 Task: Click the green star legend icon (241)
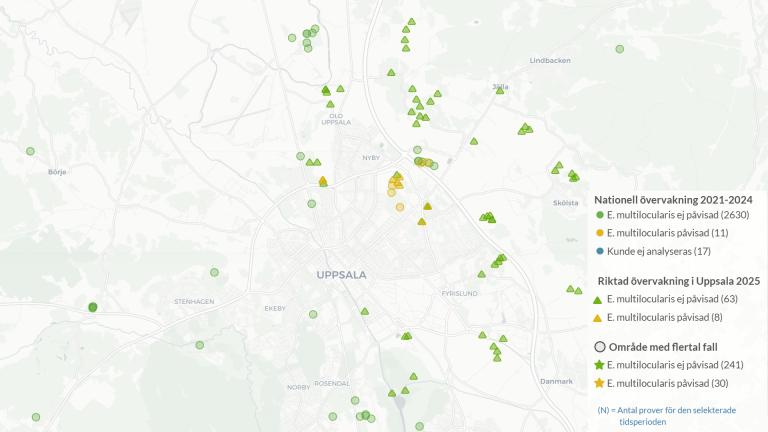click(x=599, y=365)
